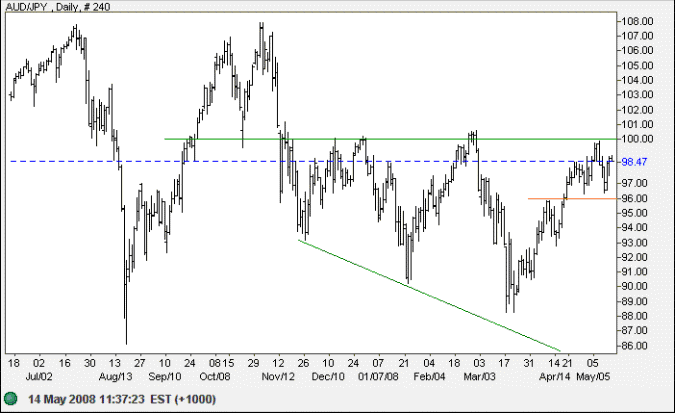Image resolution: width=675 pixels, height=413 pixels.
Task: Click the May/05 date axis label
Action: point(593,376)
